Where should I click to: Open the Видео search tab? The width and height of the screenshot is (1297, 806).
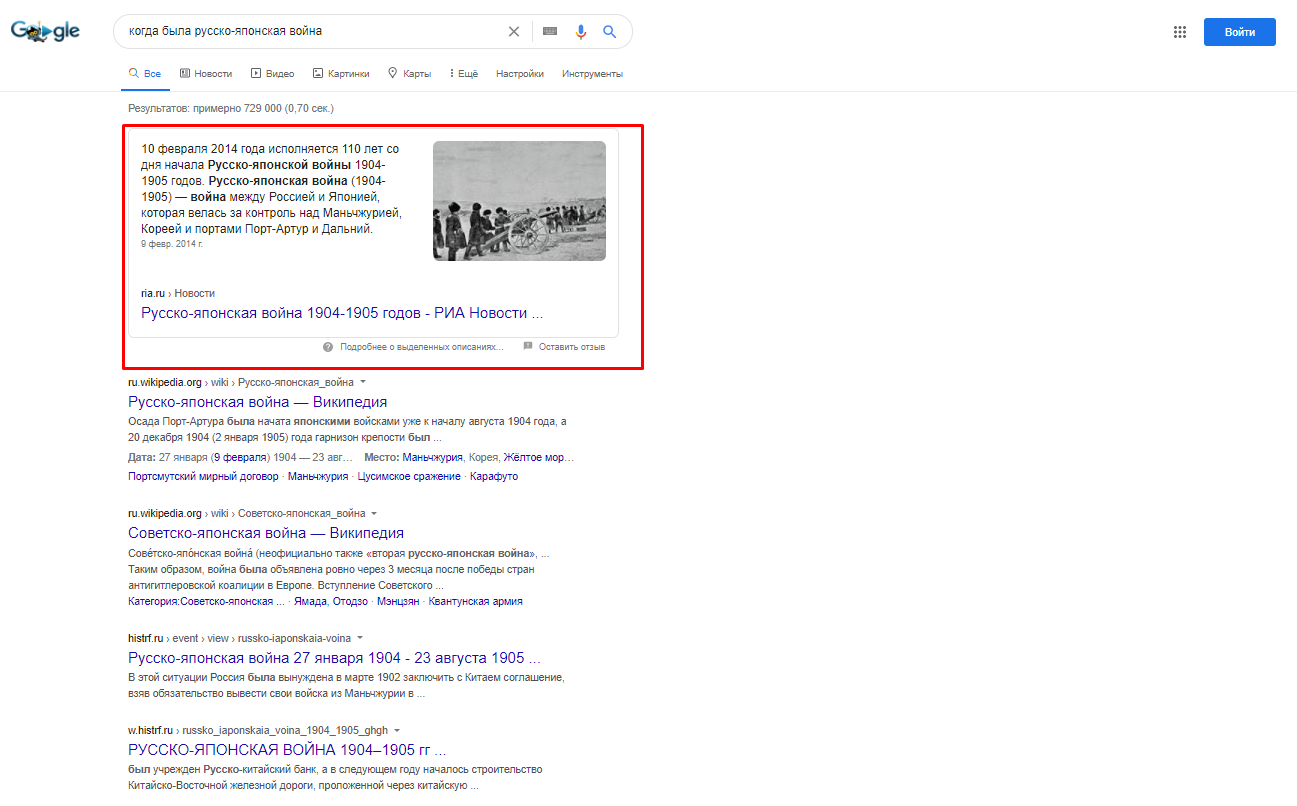(x=272, y=74)
